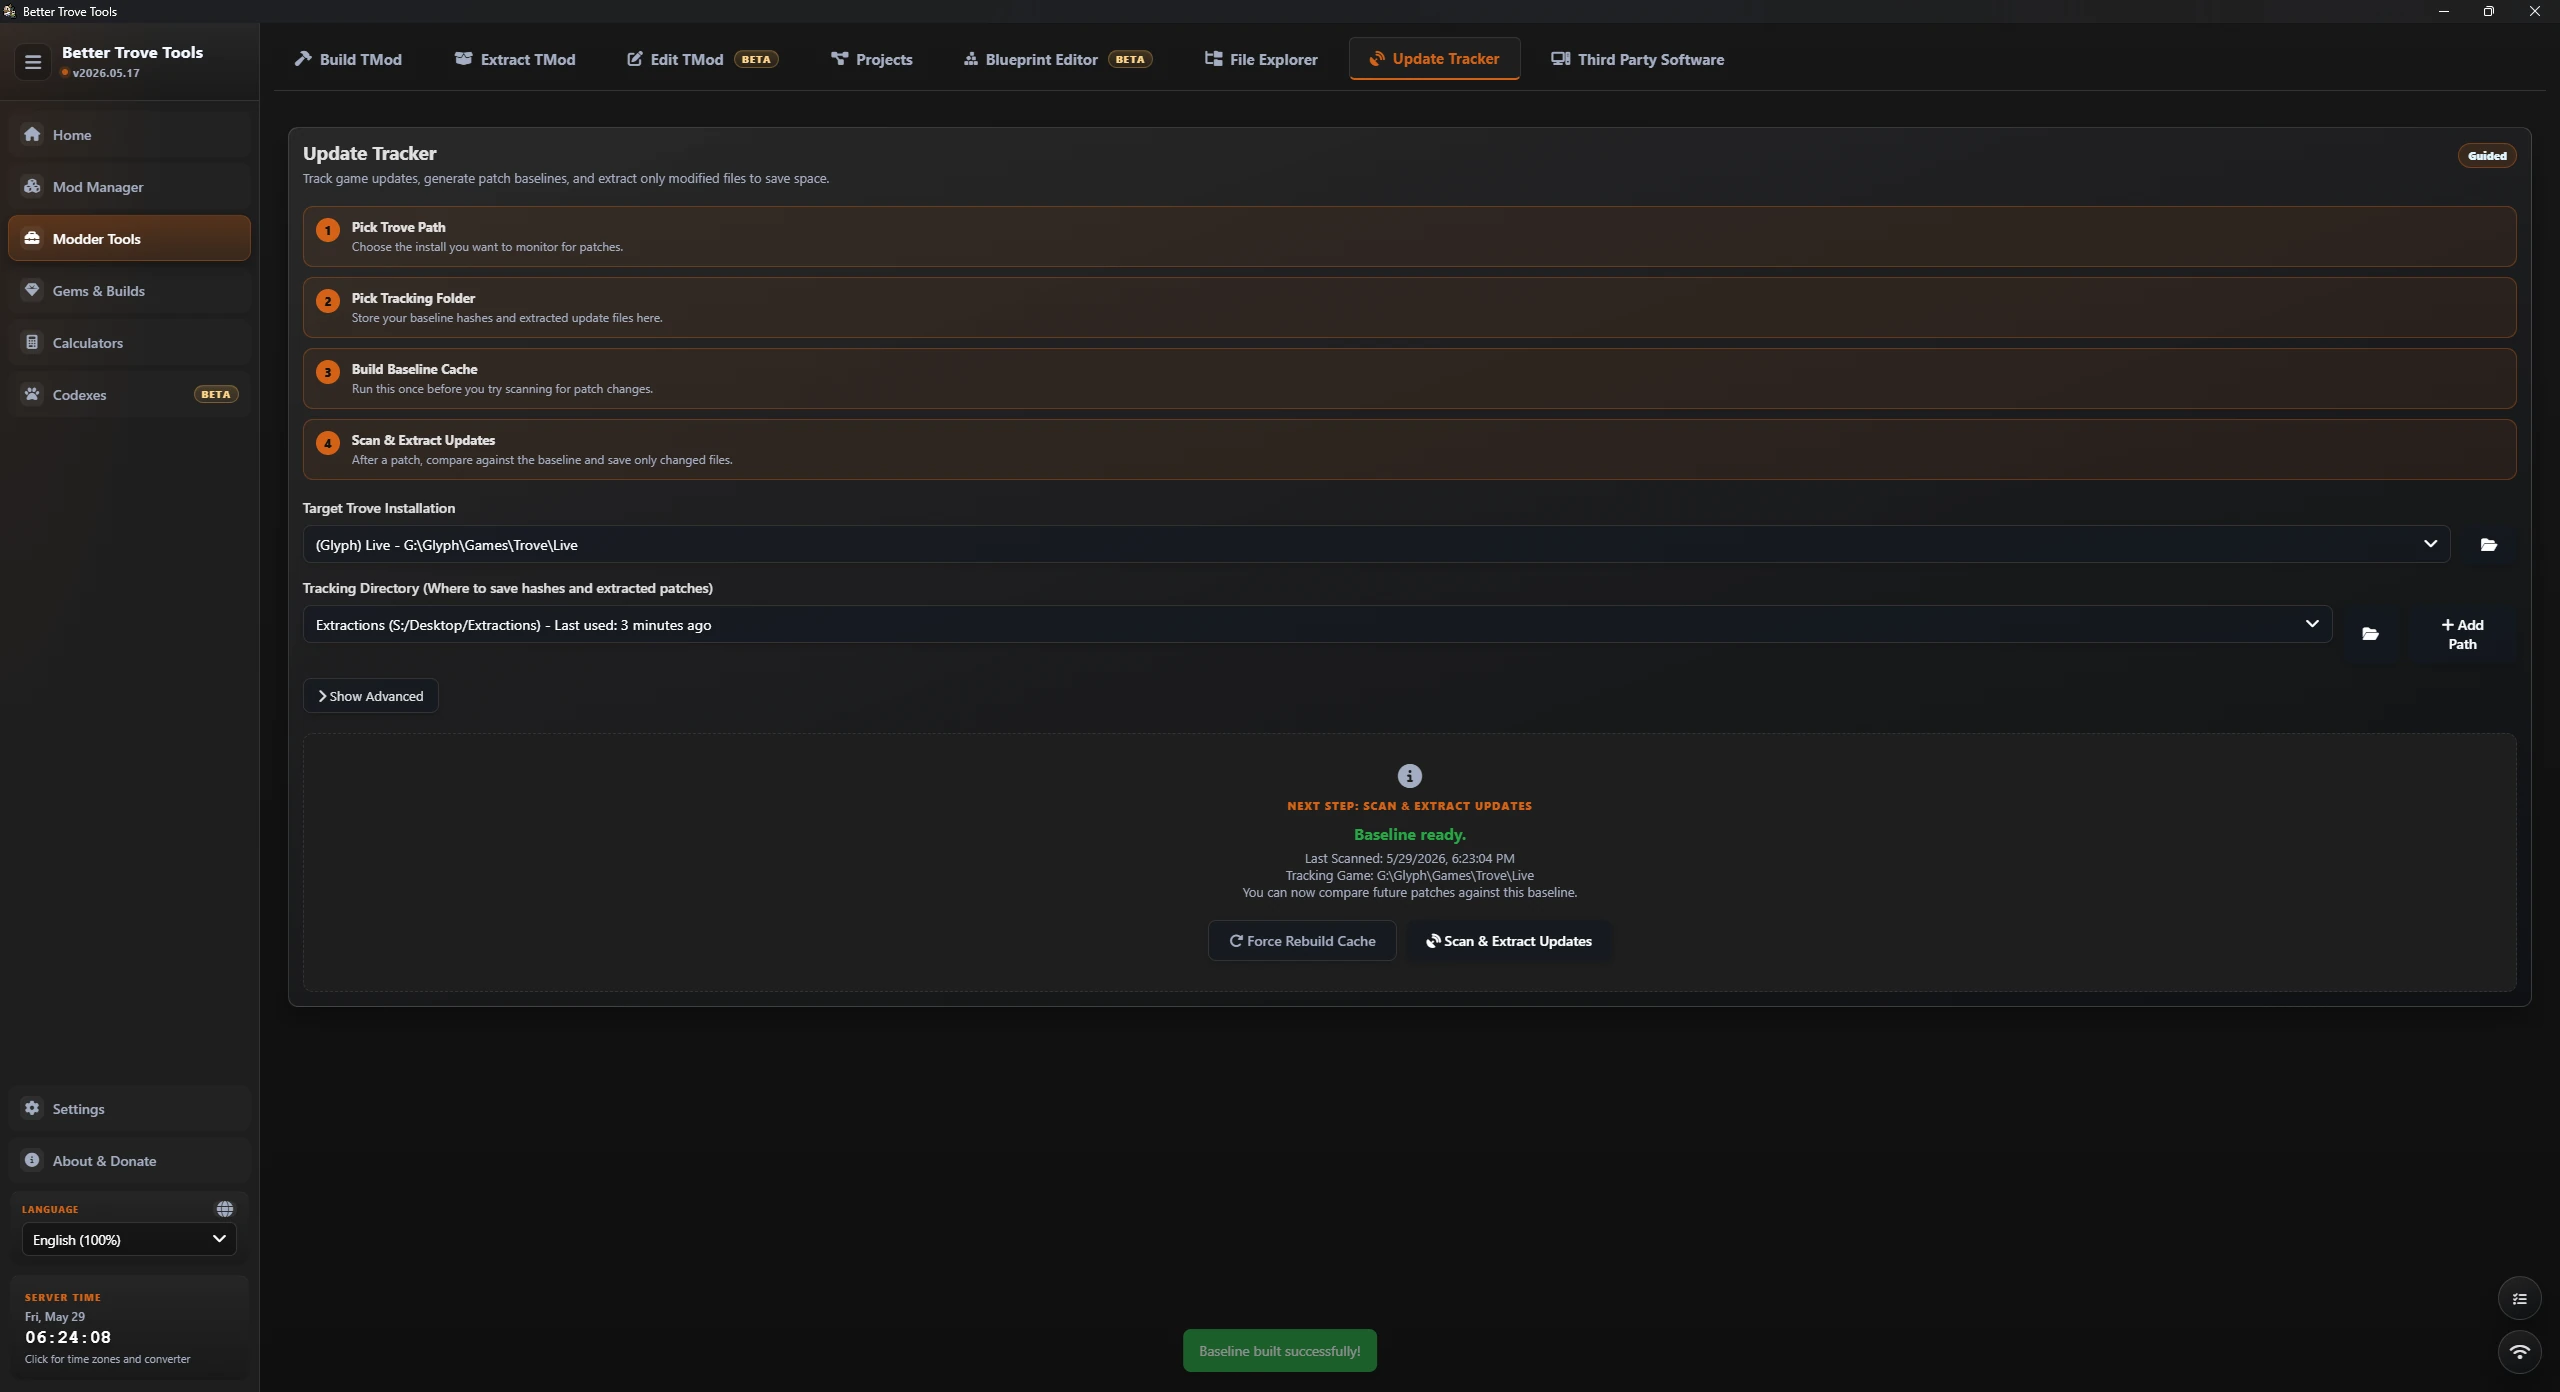Switch to the Build TMod tab
2560x1392 pixels.
[x=348, y=59]
